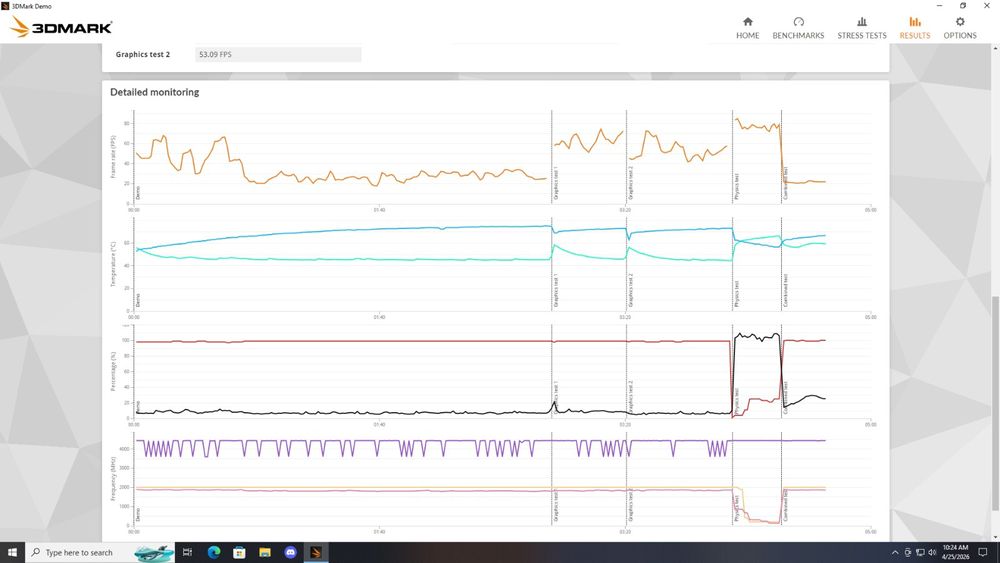Click the 3DMark logo in header
Viewport: 1000px width, 563px height.
pos(62,27)
